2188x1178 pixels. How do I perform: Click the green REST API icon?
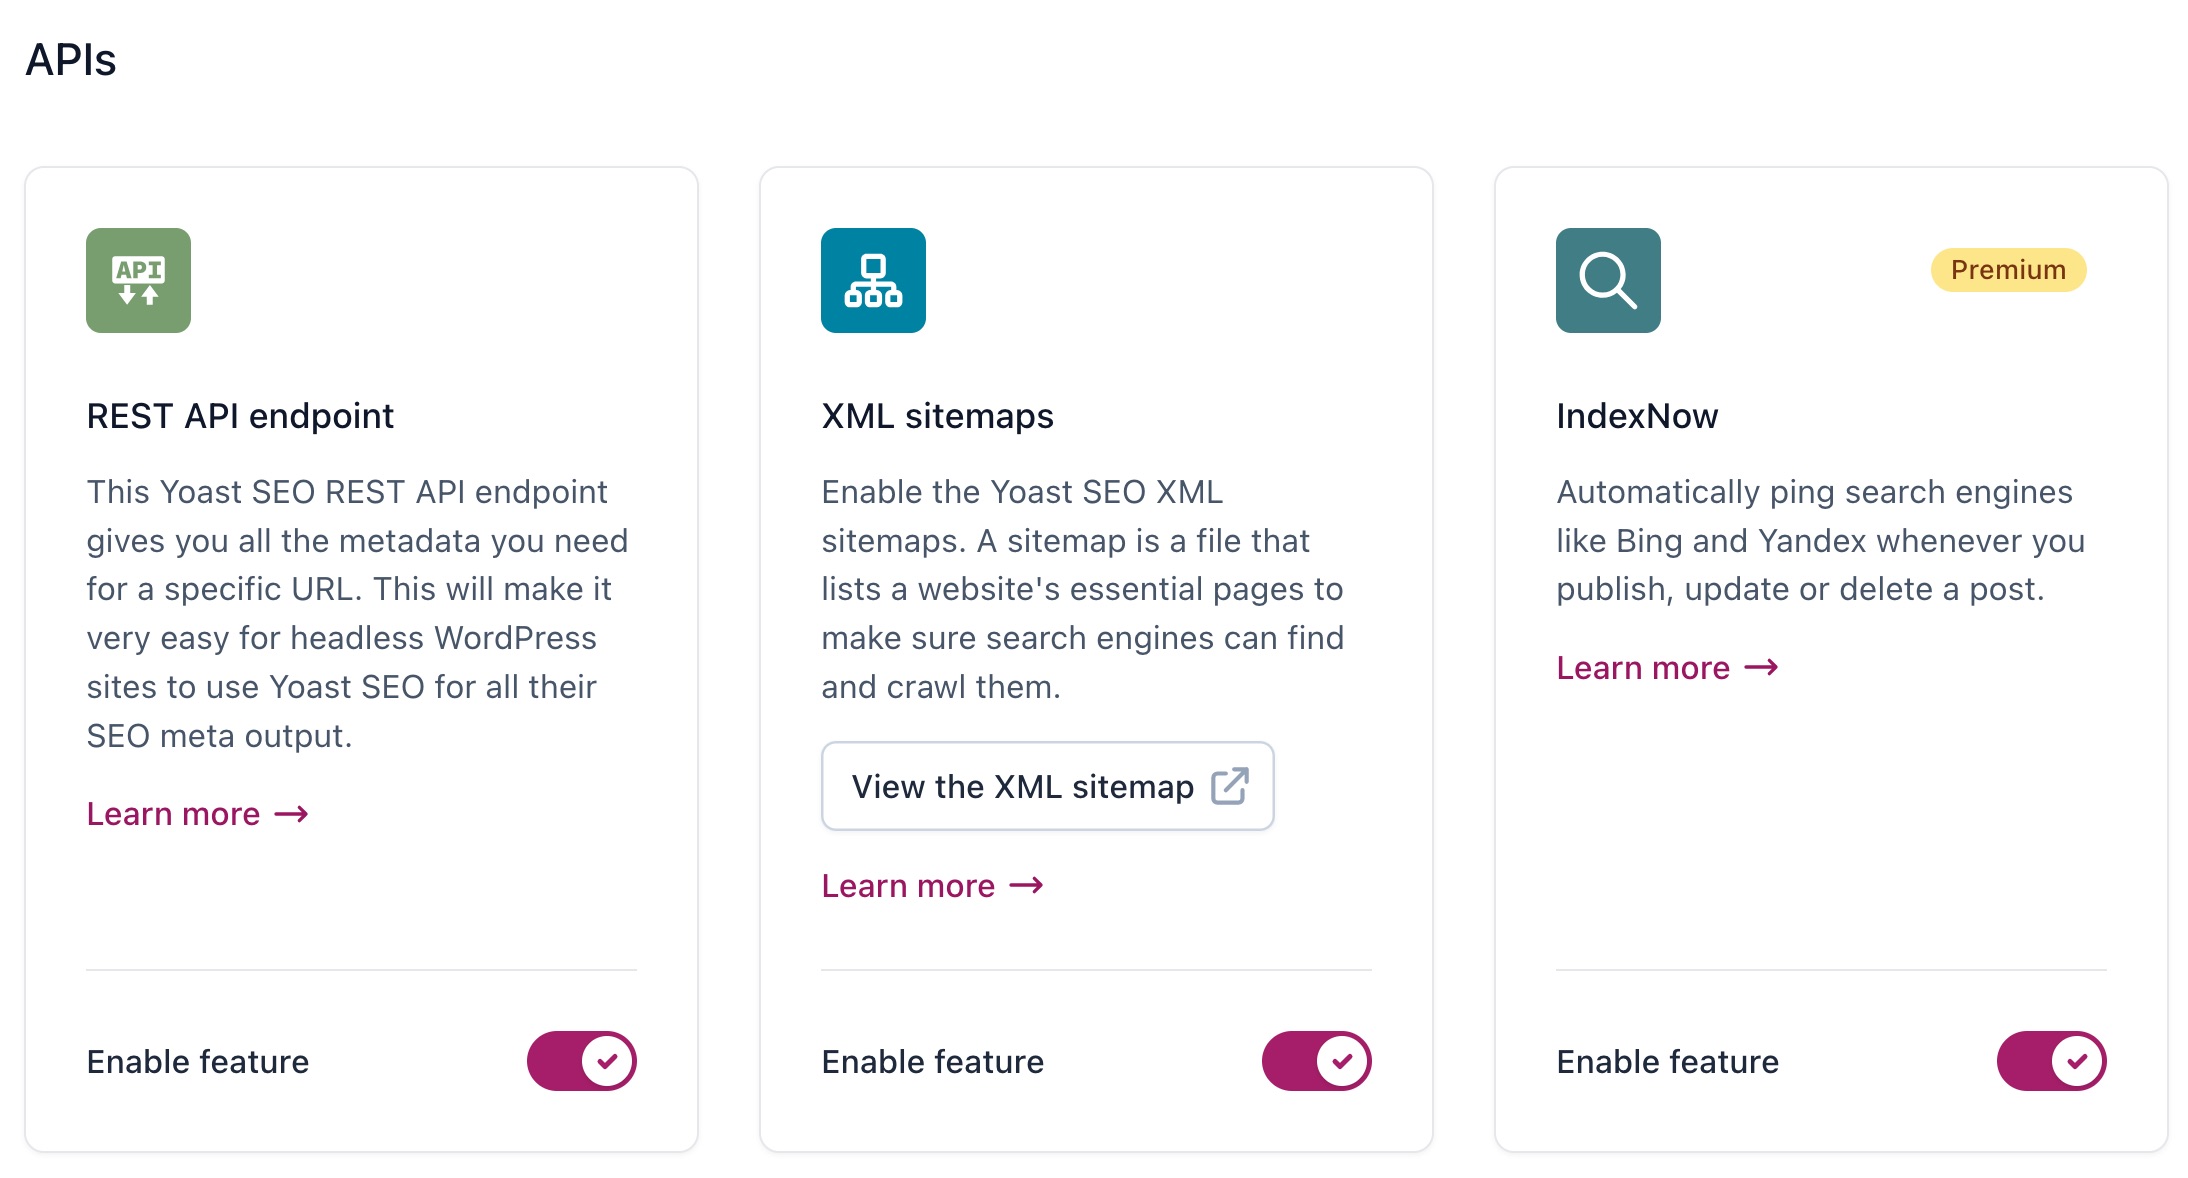[138, 280]
